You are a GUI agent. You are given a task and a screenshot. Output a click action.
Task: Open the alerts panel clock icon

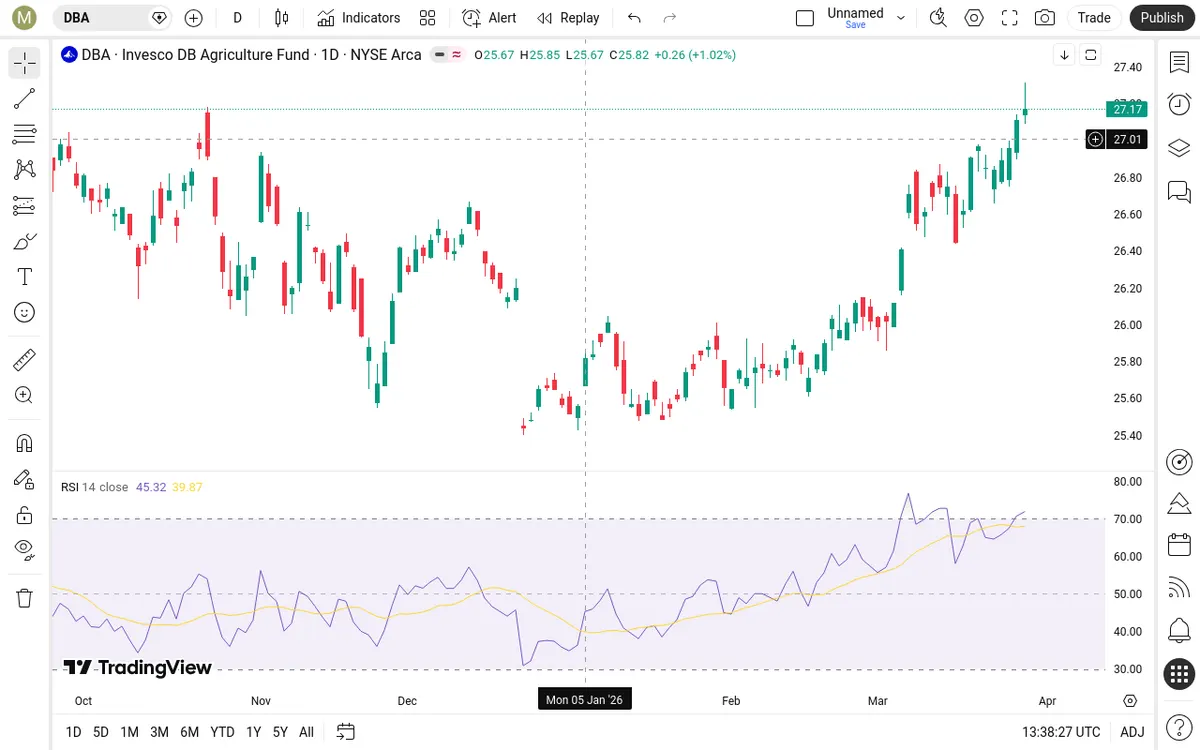[1179, 105]
